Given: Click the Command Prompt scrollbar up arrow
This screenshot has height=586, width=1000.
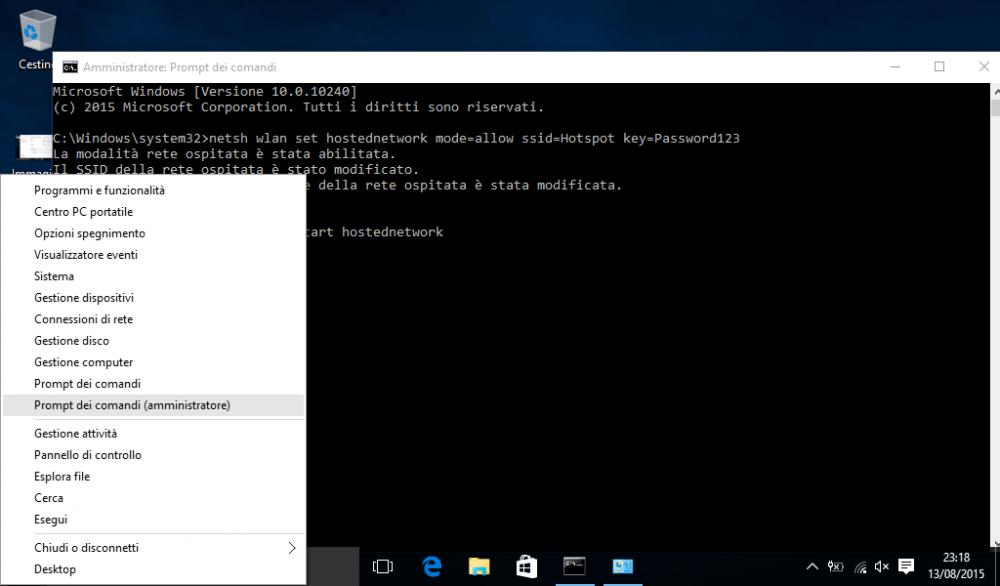Looking at the screenshot, I should pos(993,92).
